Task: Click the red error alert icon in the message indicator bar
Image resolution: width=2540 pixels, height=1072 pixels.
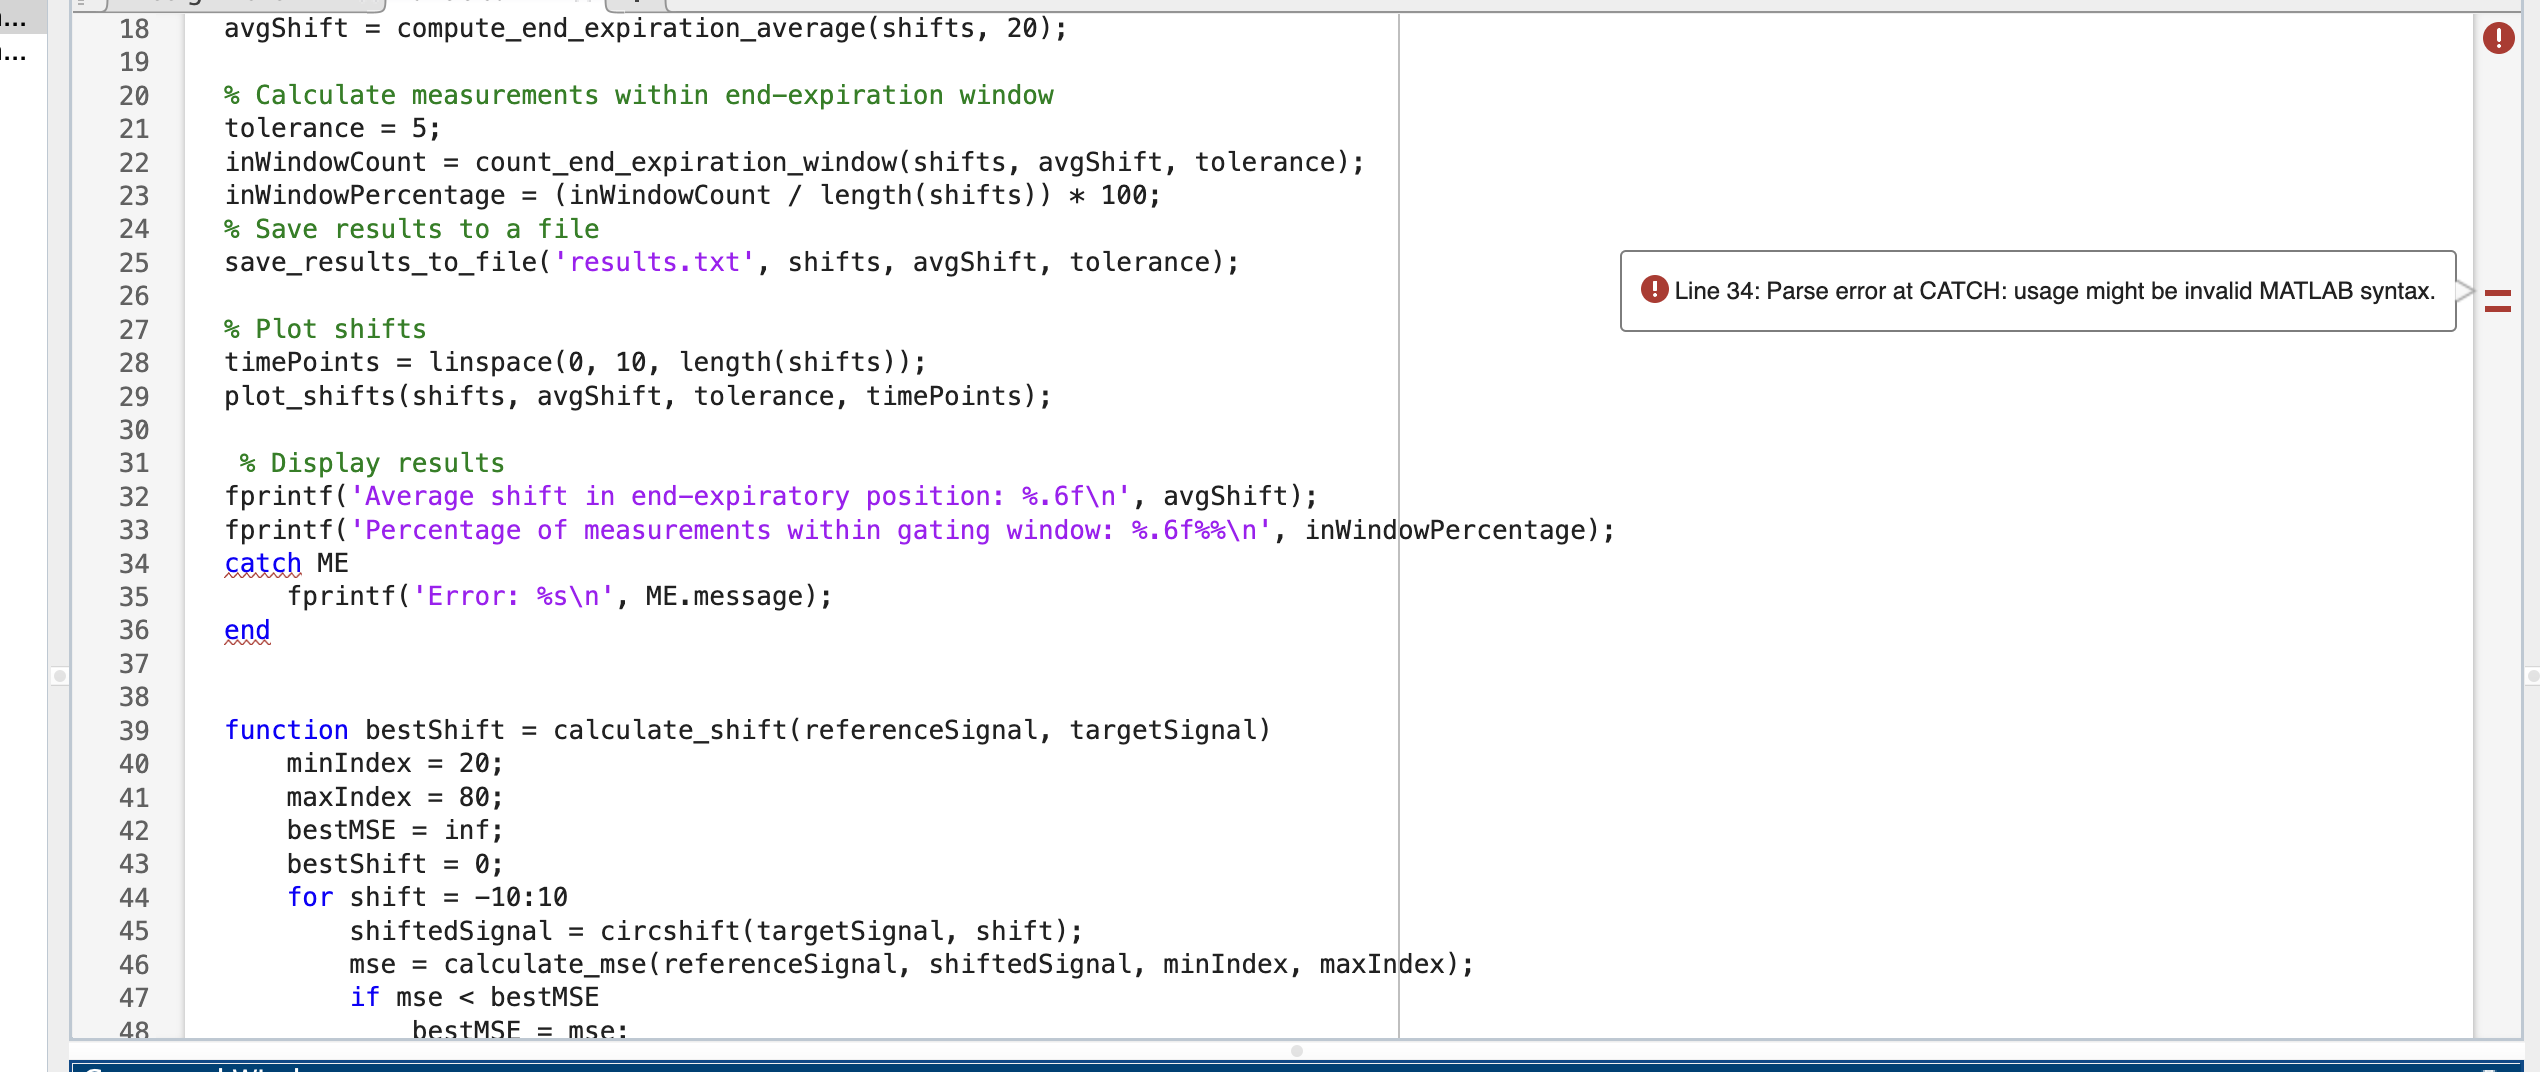Action: point(2499,38)
